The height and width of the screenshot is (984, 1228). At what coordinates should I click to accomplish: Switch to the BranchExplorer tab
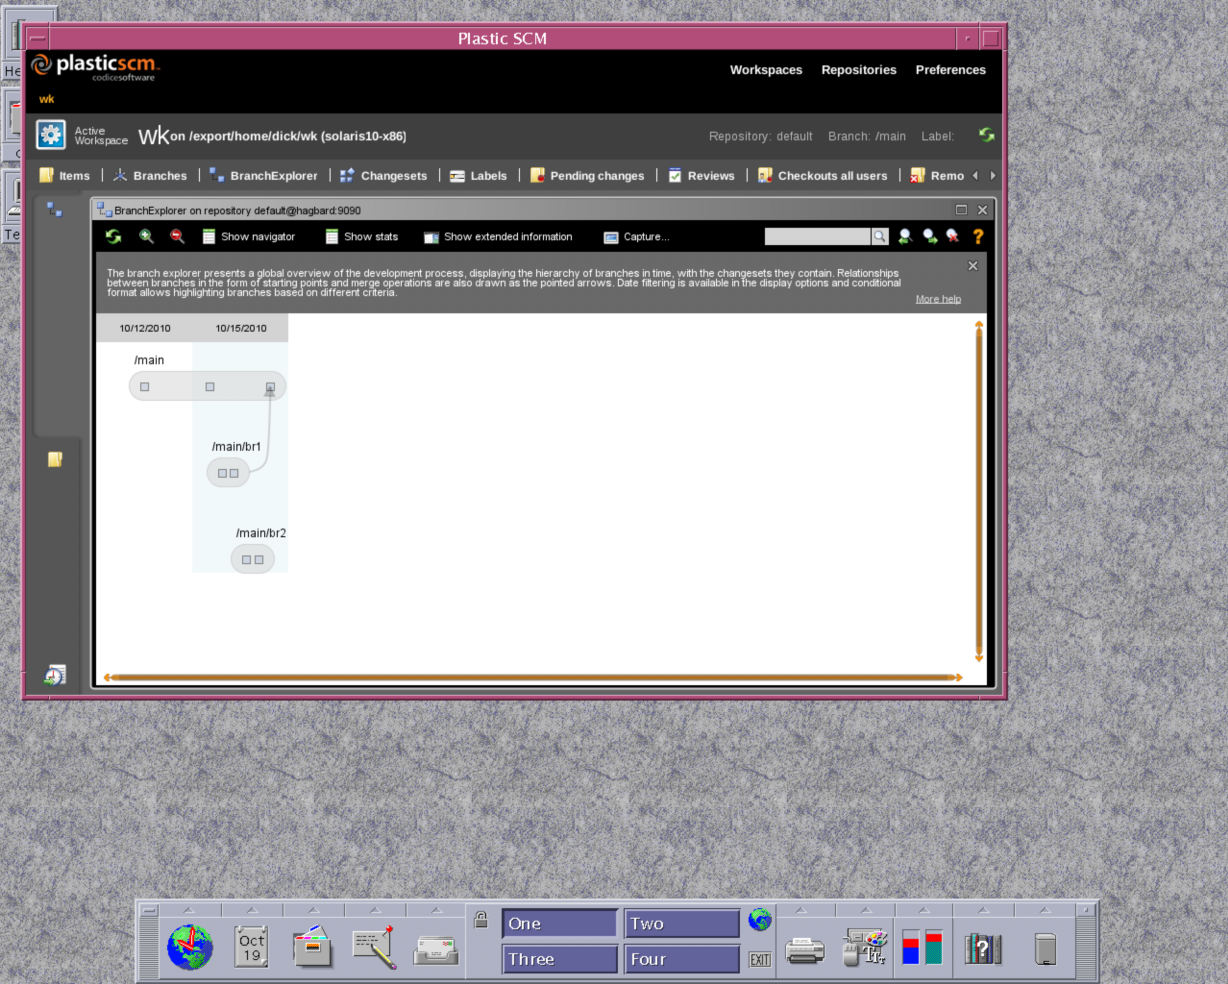click(263, 176)
